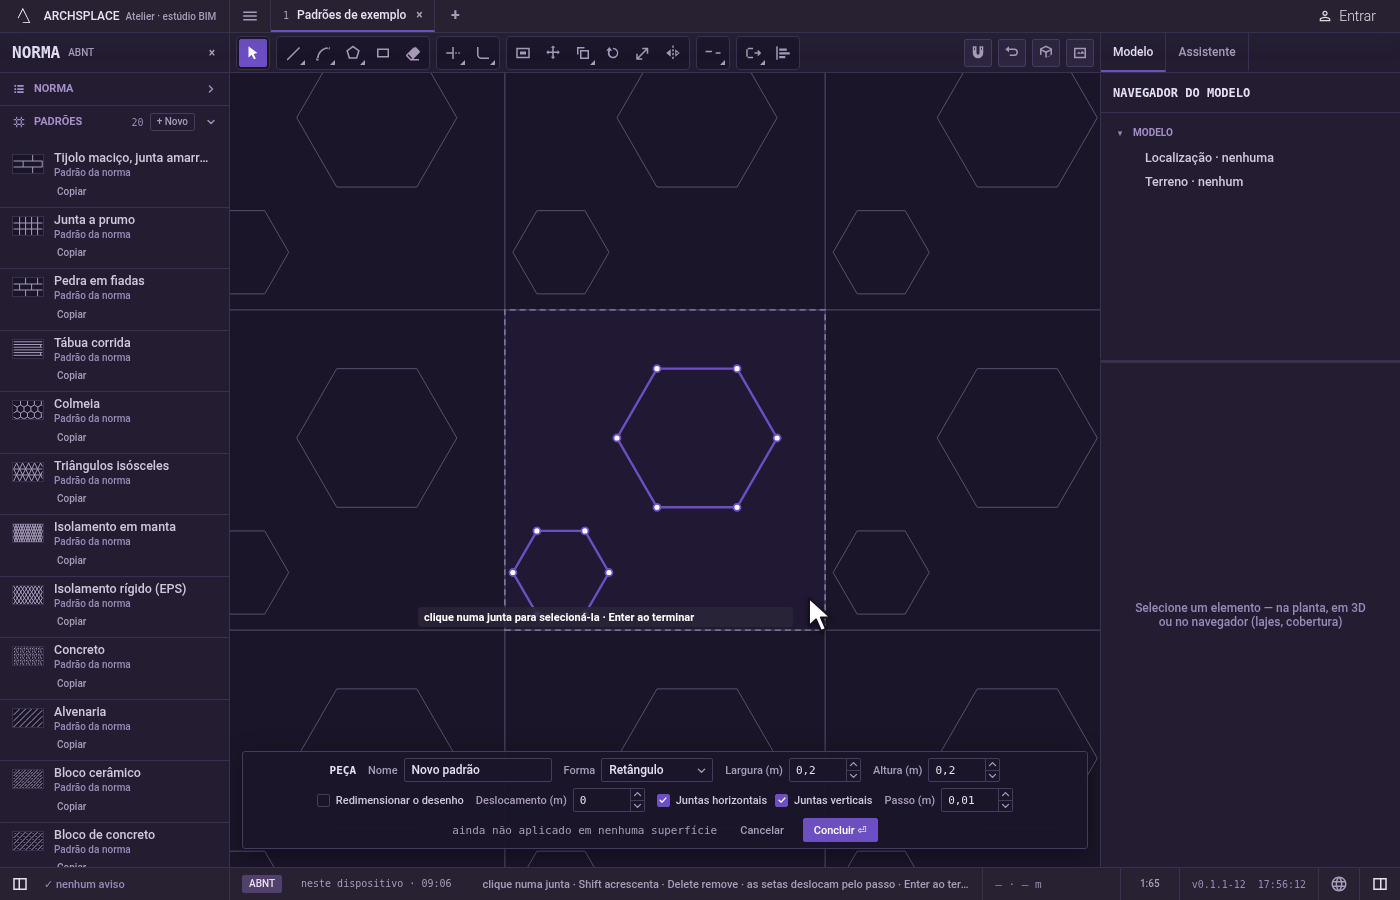Choose the rotate tool
1400x900 pixels.
(613, 53)
